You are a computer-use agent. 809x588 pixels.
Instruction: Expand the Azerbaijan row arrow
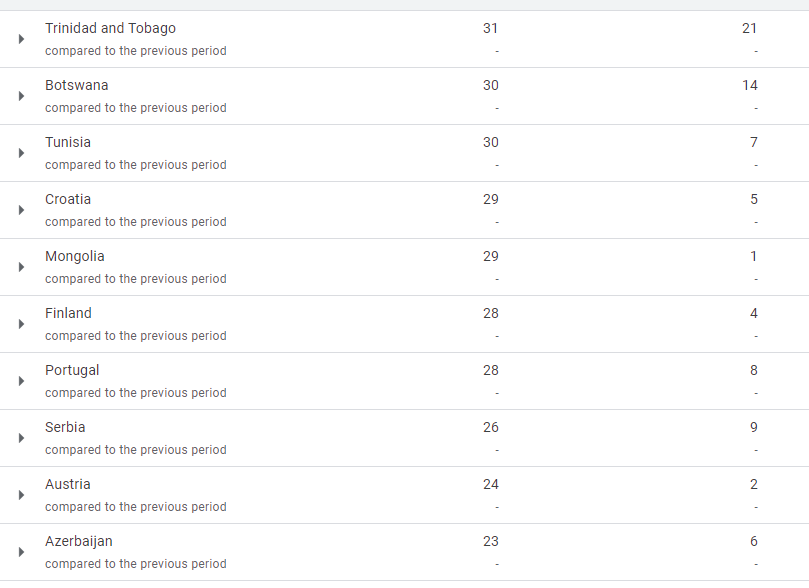(21, 552)
